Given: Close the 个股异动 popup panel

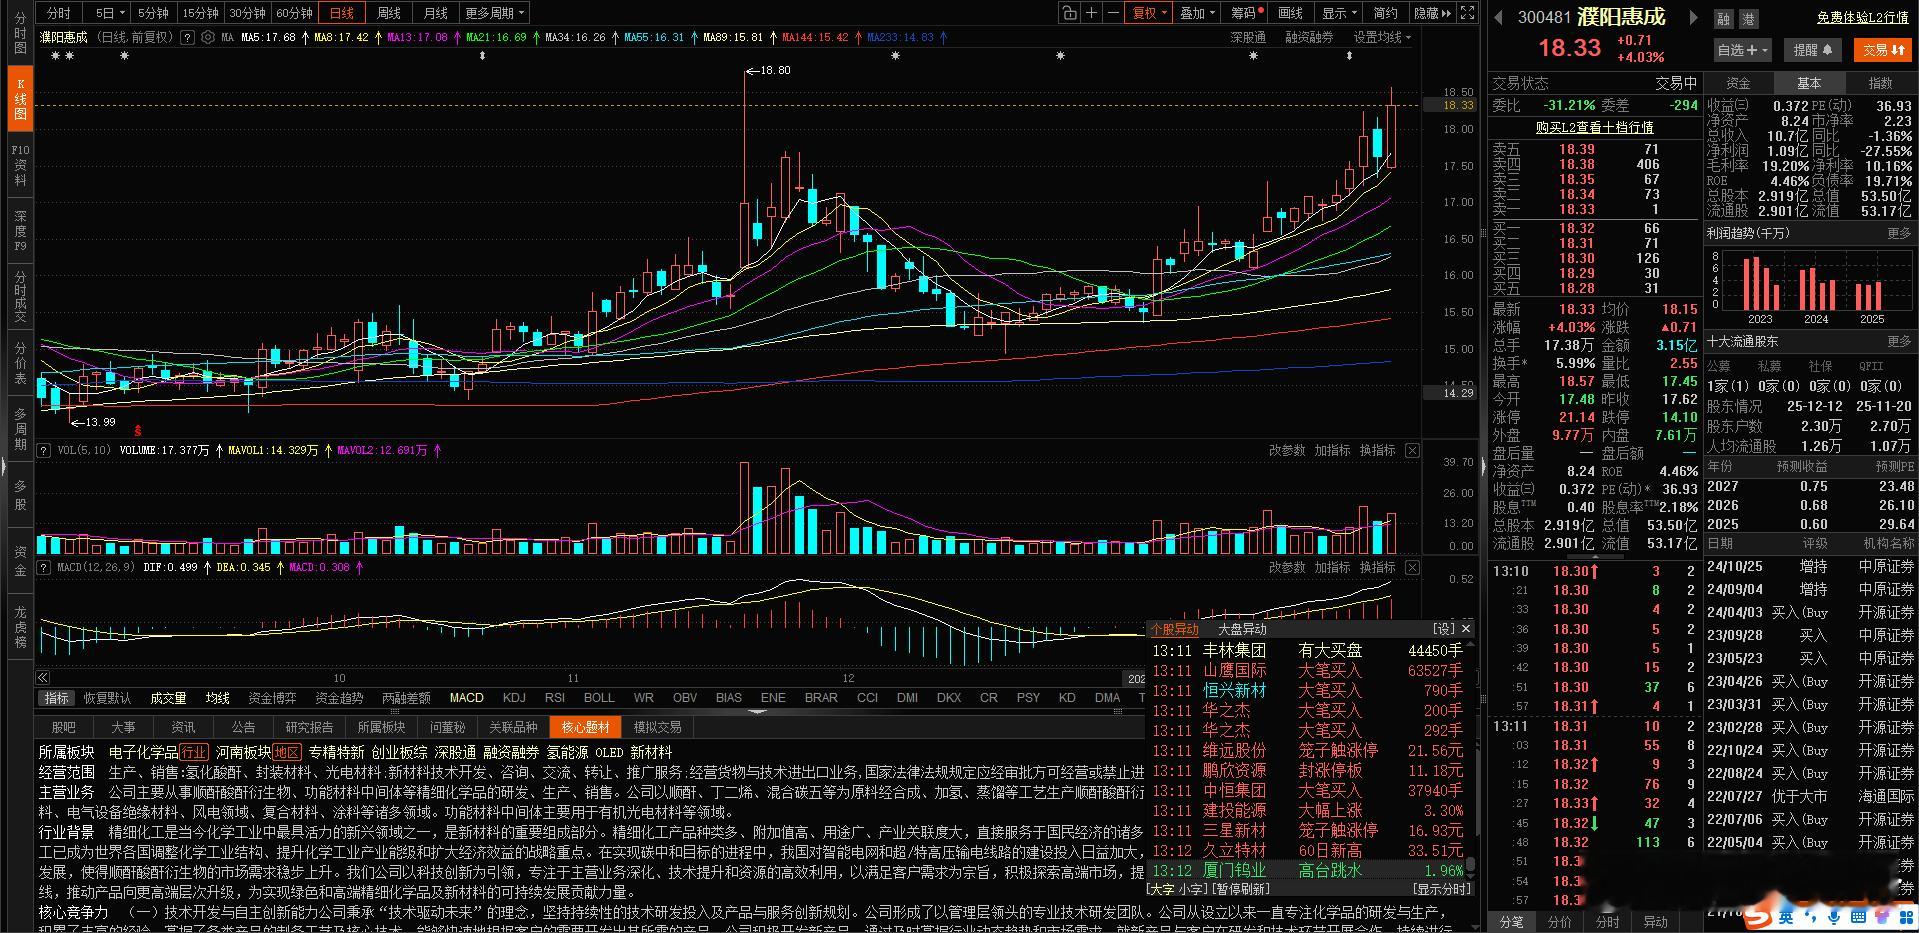Looking at the screenshot, I should tap(1466, 629).
